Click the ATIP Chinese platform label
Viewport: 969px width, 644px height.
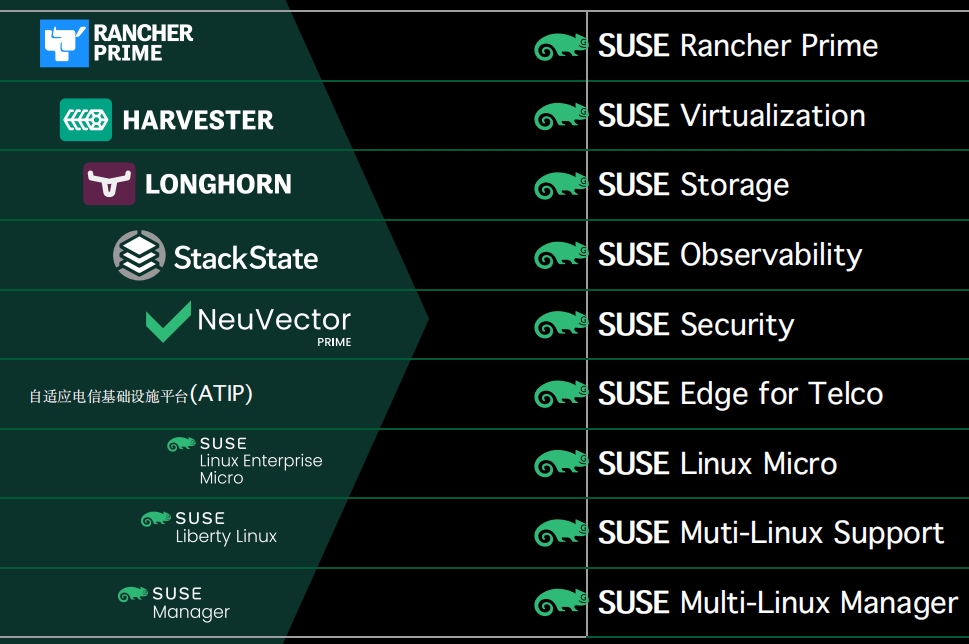(141, 394)
